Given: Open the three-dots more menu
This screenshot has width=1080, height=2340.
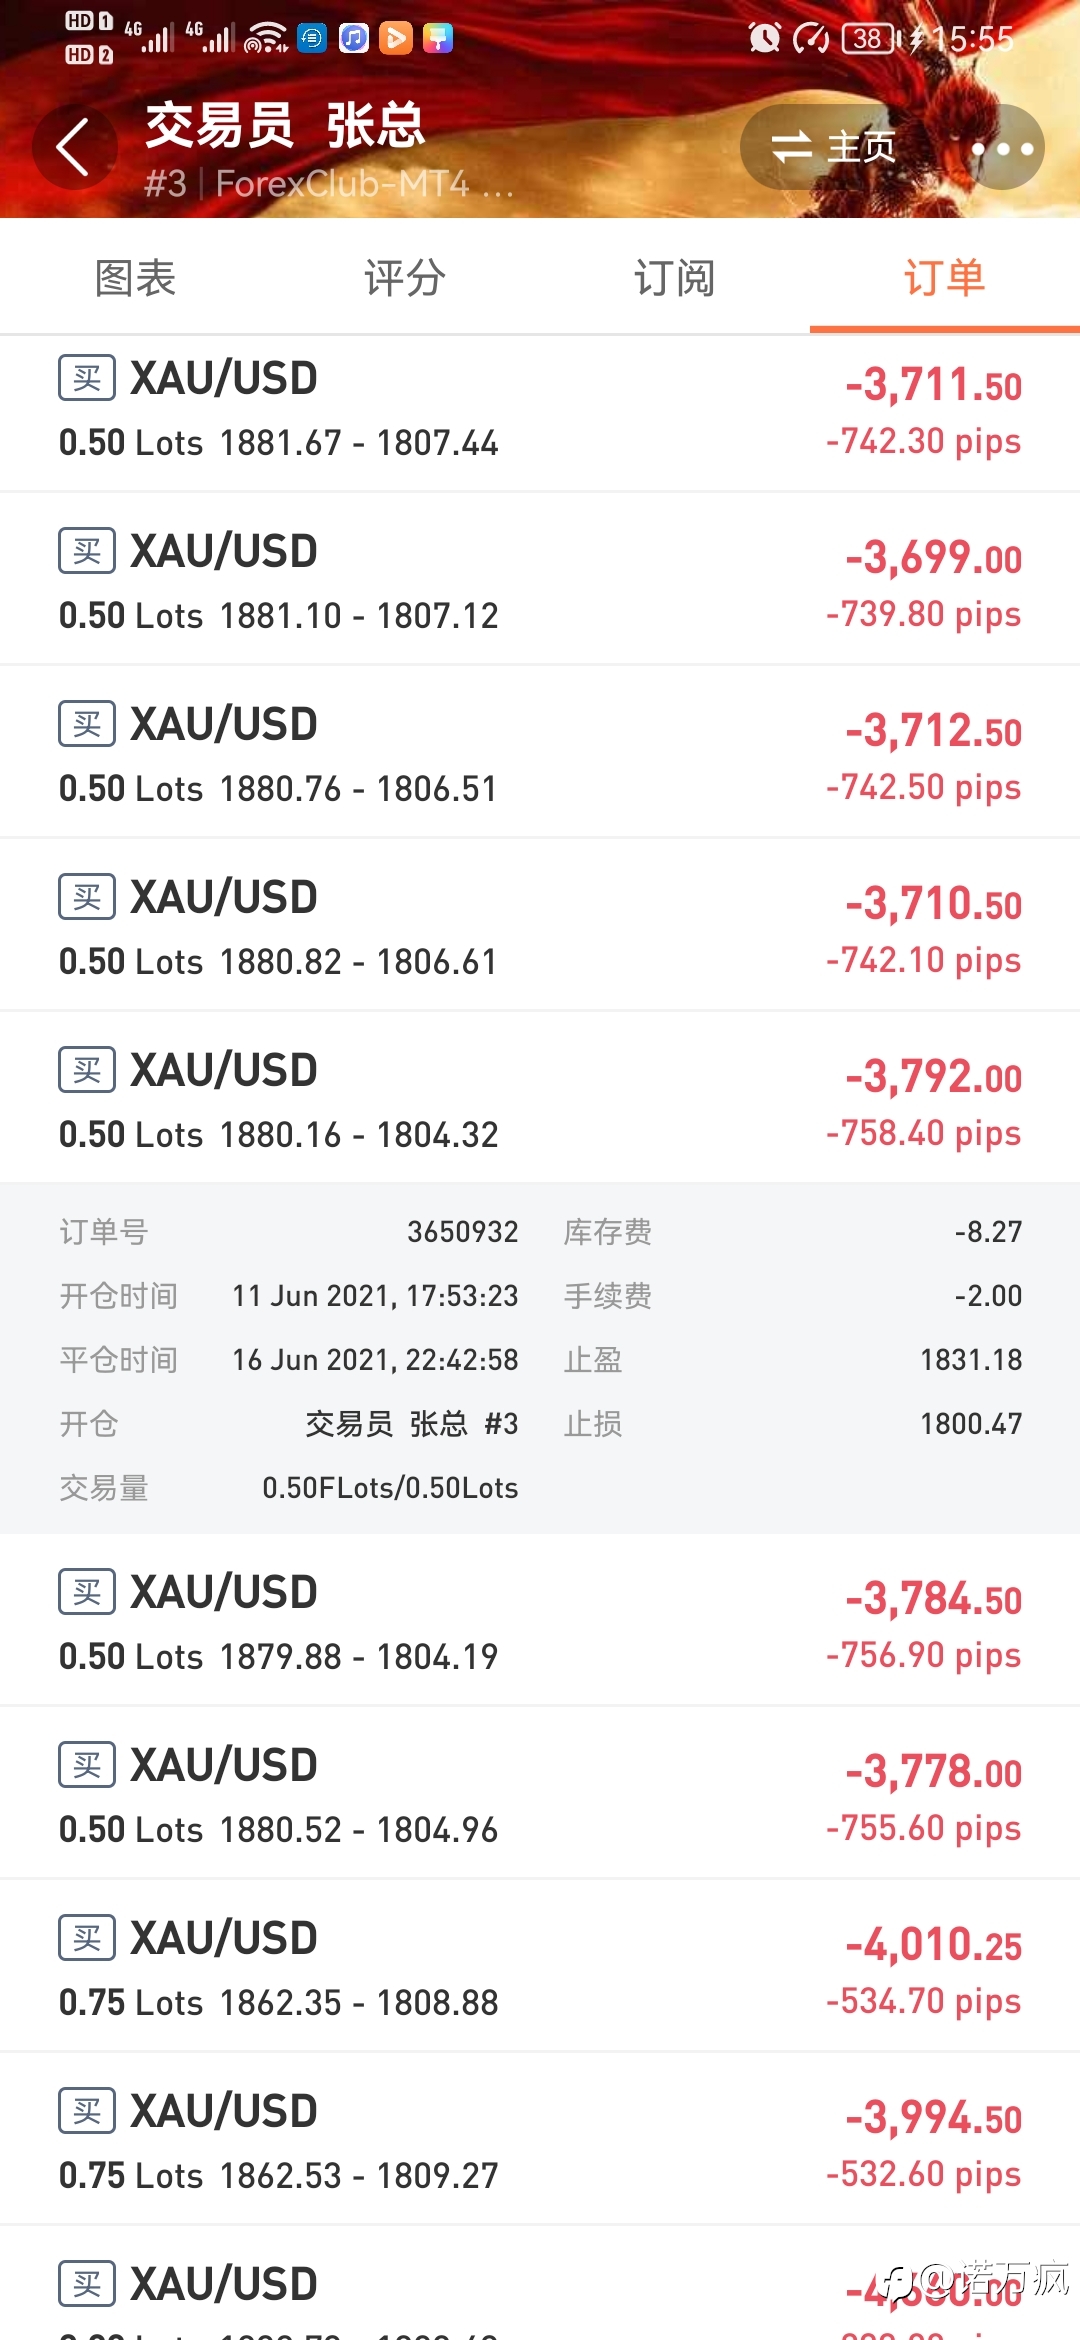Looking at the screenshot, I should (x=1002, y=149).
